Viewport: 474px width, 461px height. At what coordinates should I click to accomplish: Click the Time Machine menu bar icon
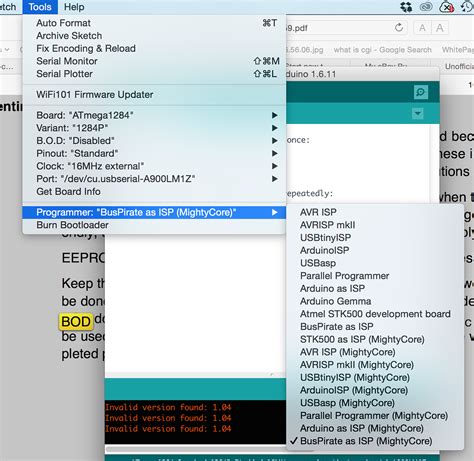pyautogui.click(x=467, y=7)
